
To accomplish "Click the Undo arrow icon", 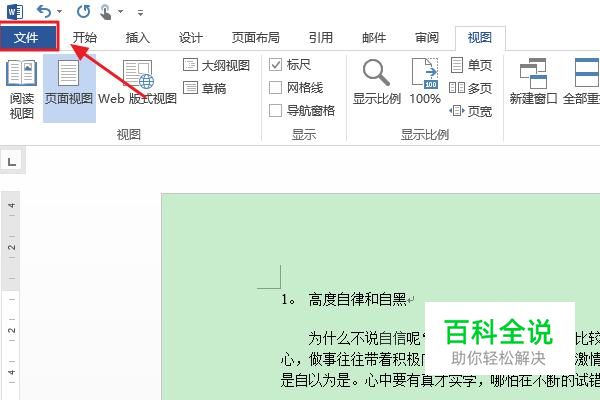I will coord(44,11).
